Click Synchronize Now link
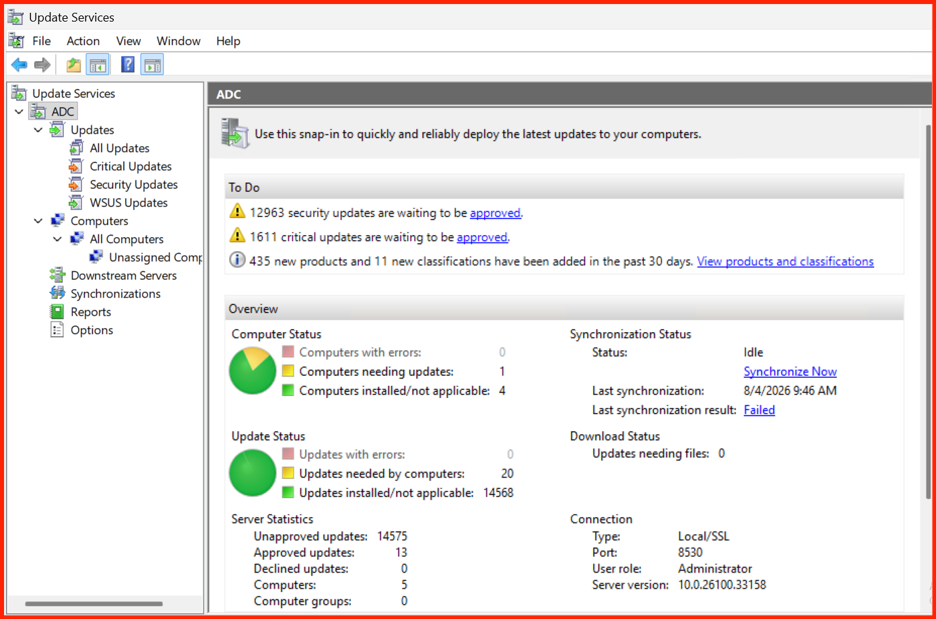The height and width of the screenshot is (619, 936). pyautogui.click(x=790, y=371)
